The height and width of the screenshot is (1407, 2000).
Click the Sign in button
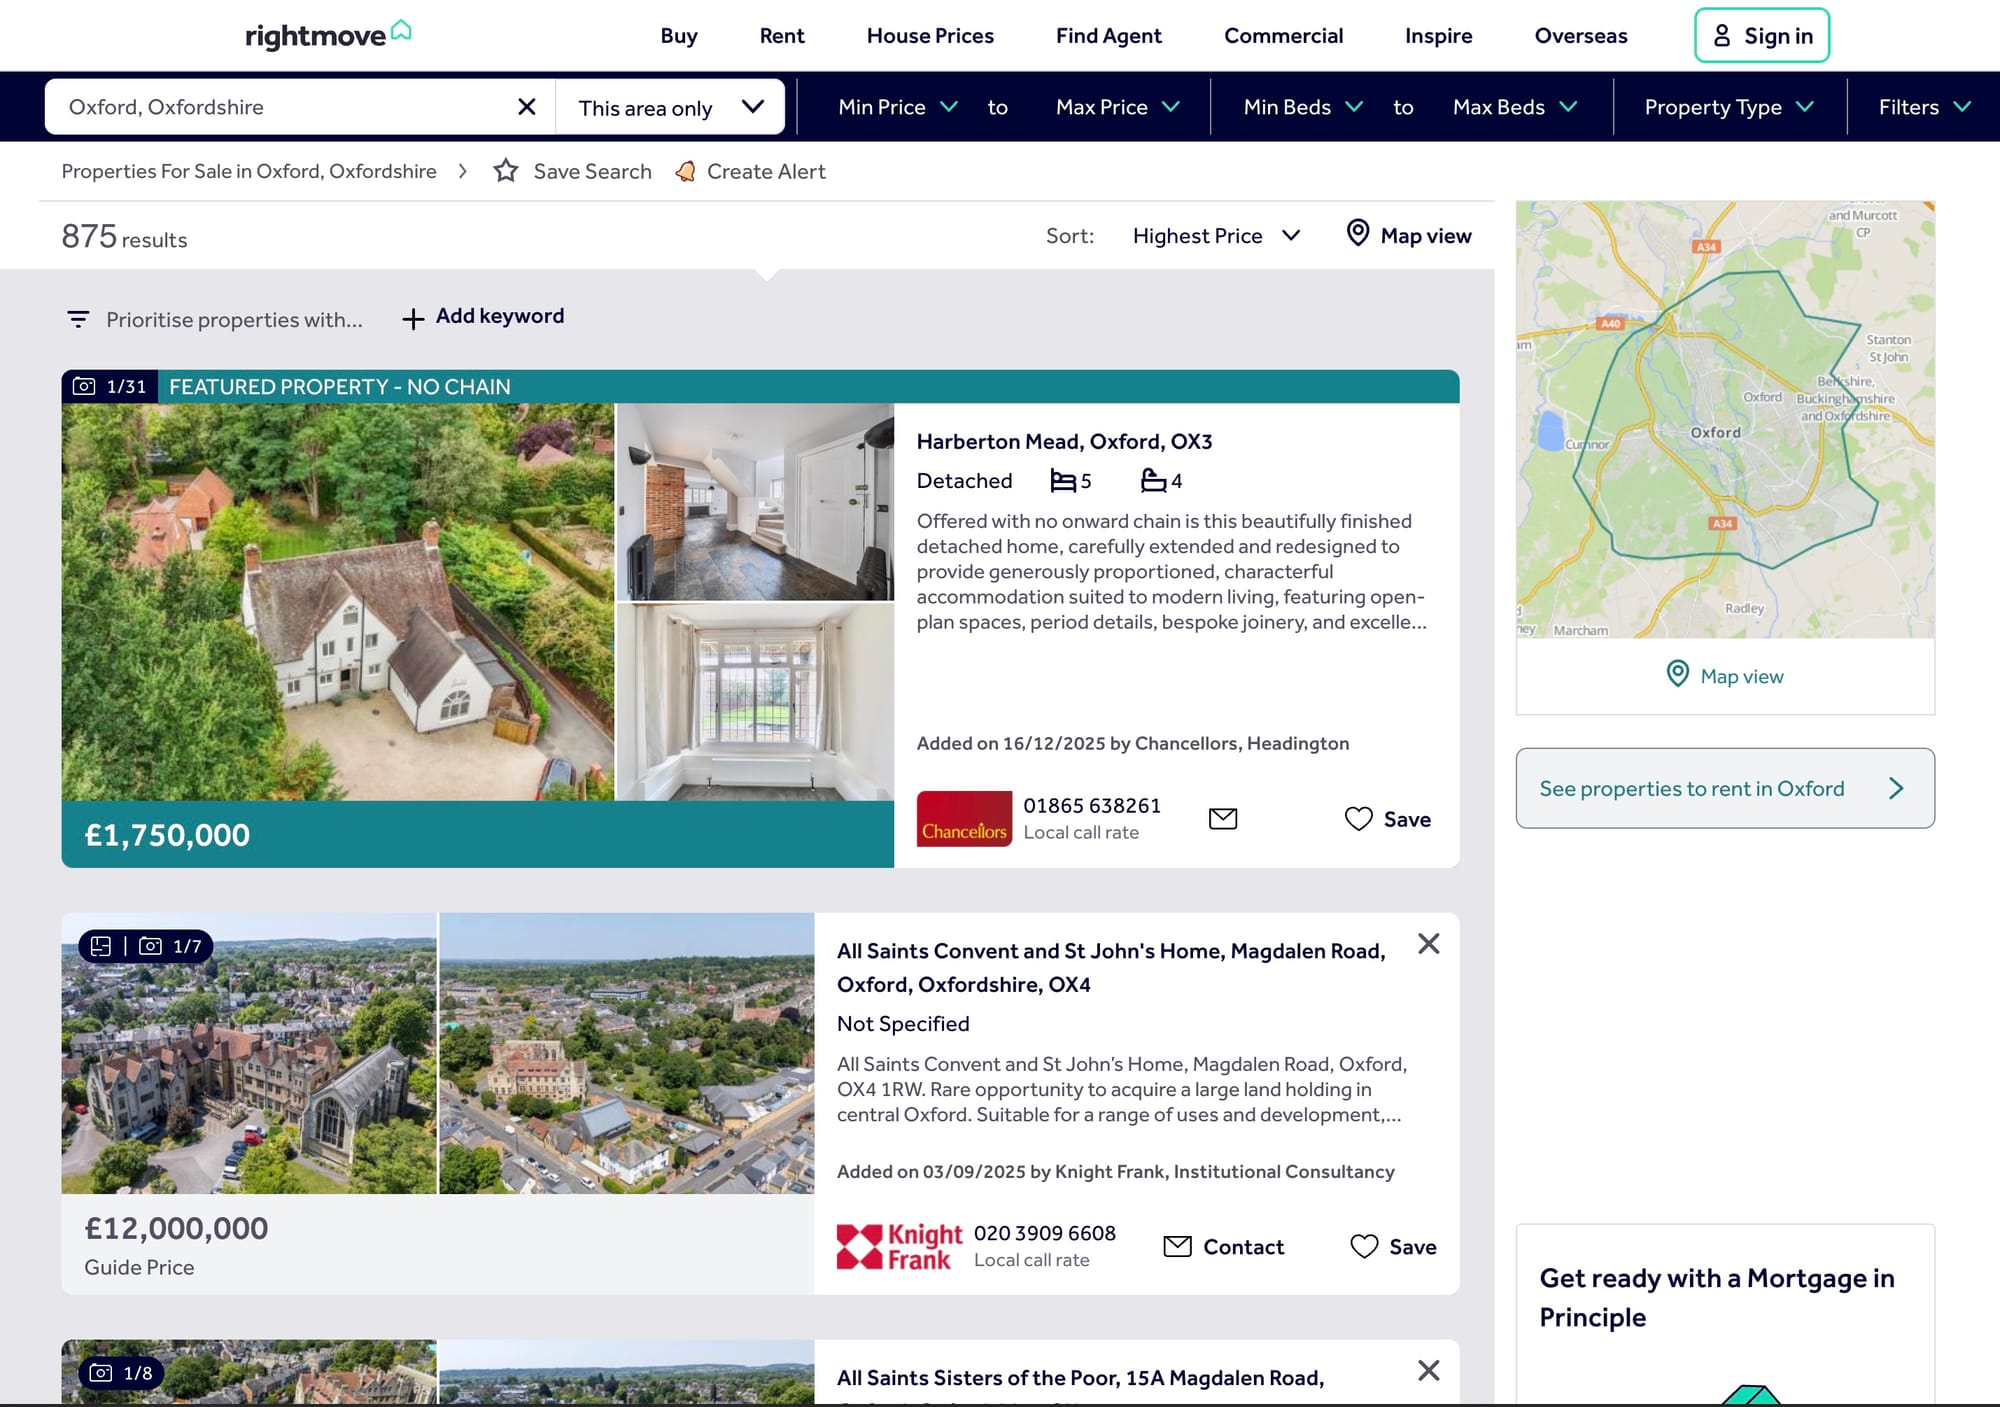tap(1761, 36)
